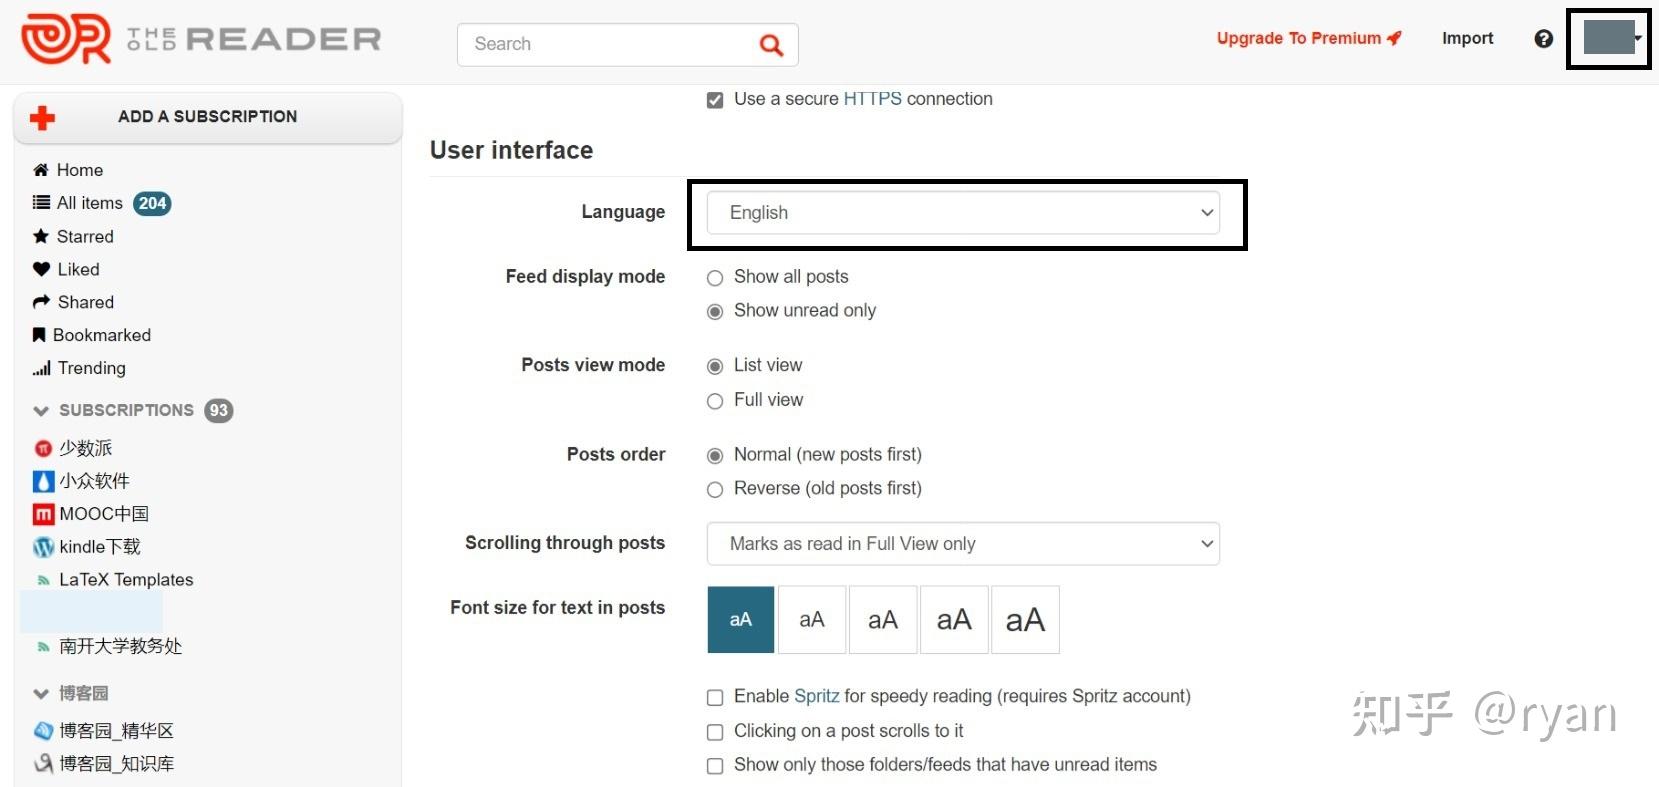Open the Language dropdown
1659x787 pixels.
pyautogui.click(x=963, y=213)
